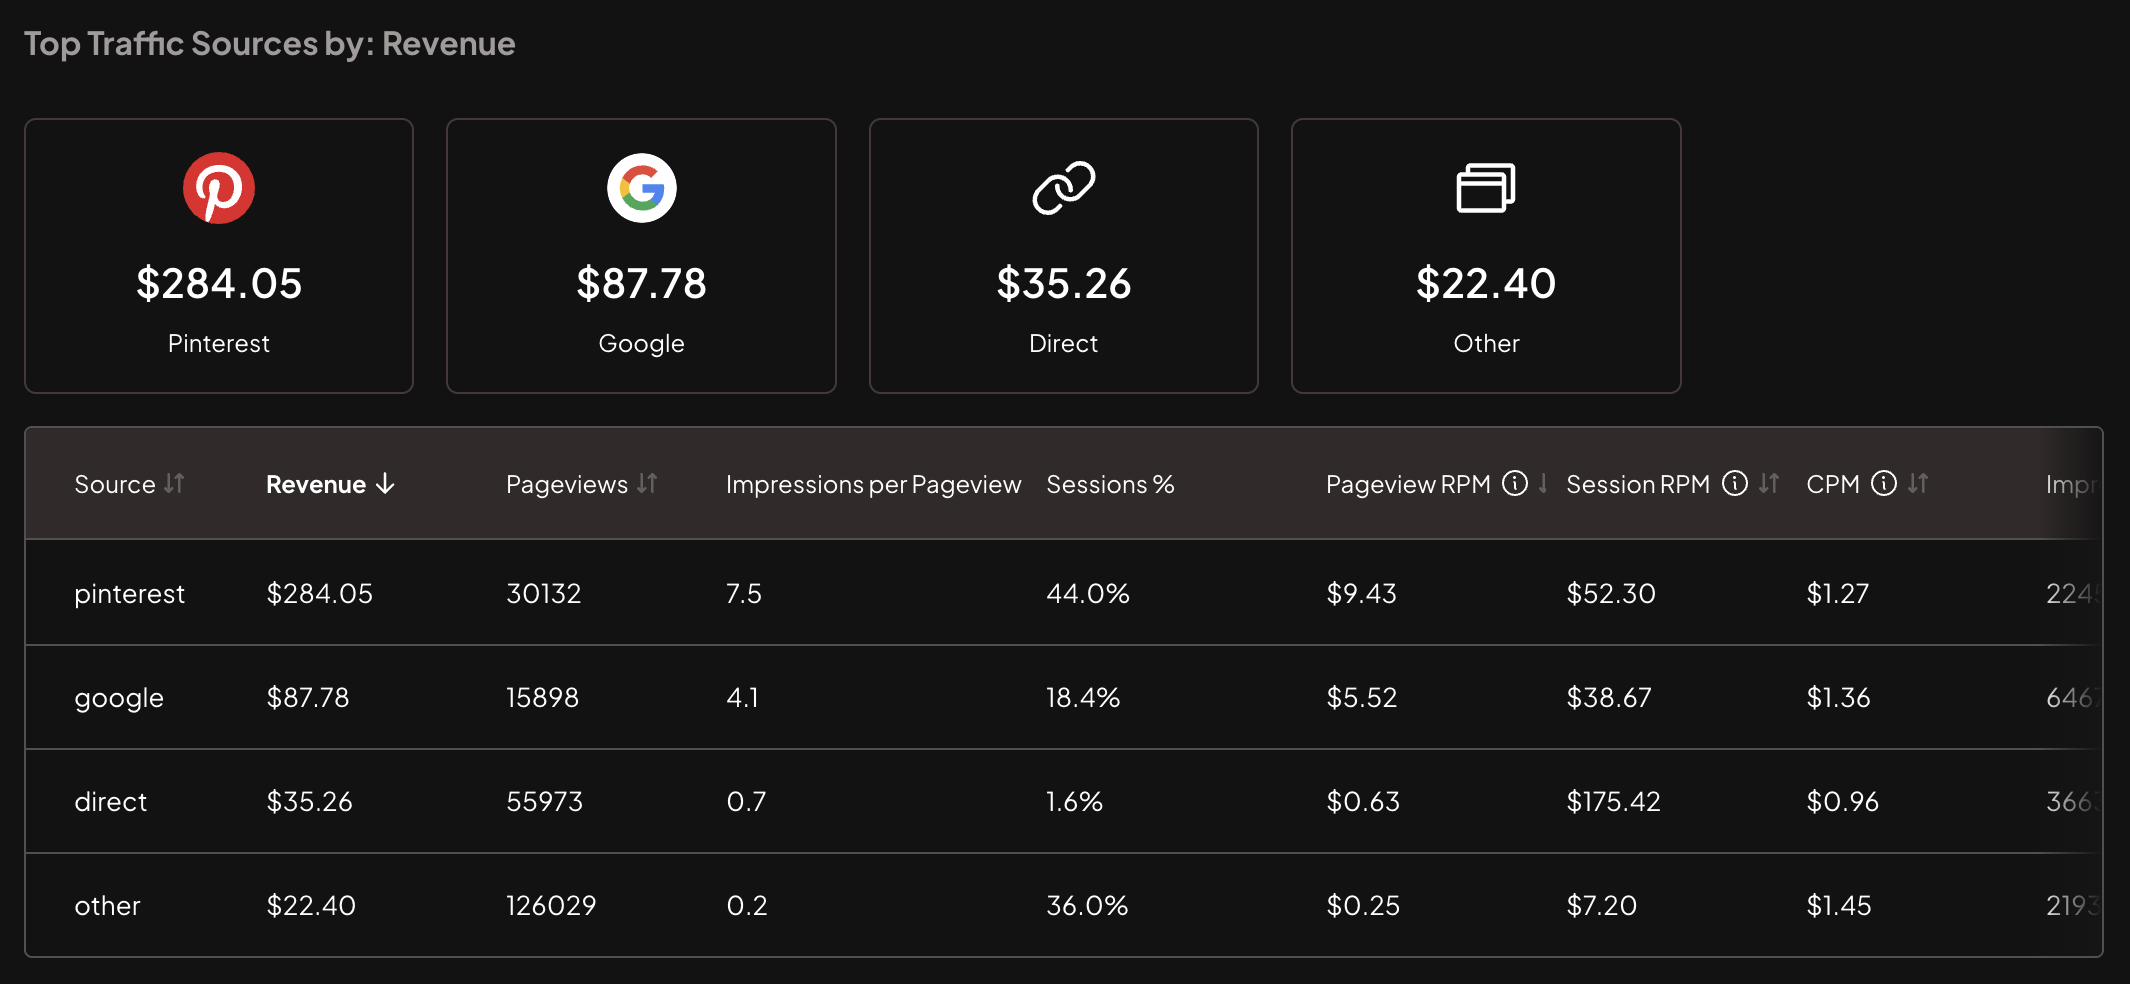Select the Sessions % column header
Viewport: 2130px width, 984px height.
click(x=1110, y=484)
